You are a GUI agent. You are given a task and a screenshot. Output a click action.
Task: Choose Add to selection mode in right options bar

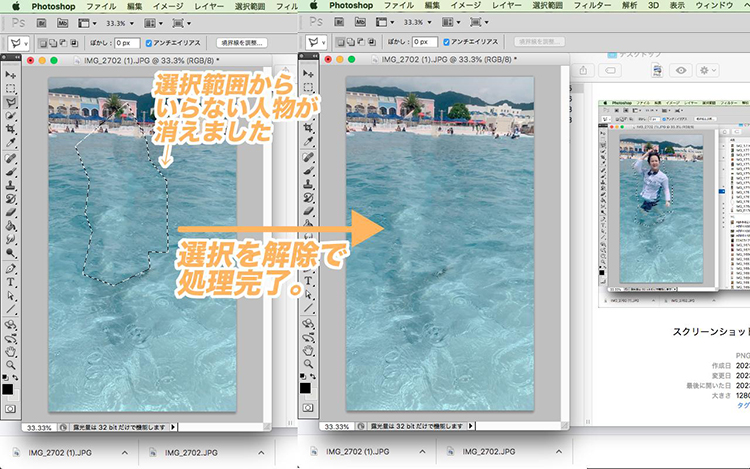point(351,42)
